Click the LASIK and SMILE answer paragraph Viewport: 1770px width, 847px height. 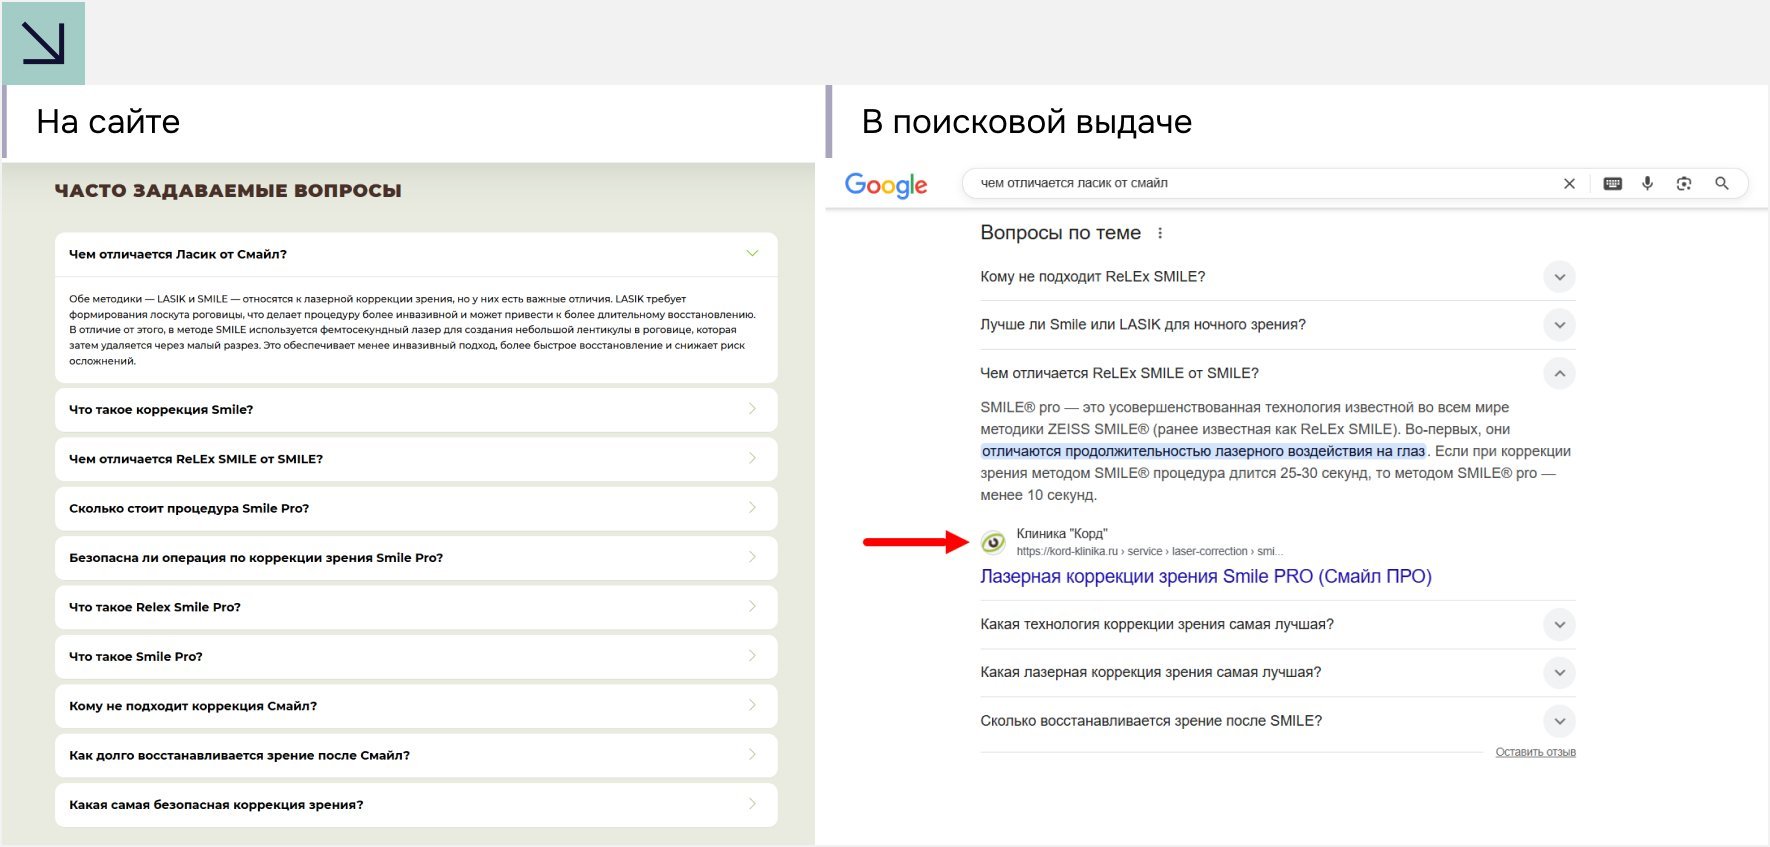coord(413,330)
